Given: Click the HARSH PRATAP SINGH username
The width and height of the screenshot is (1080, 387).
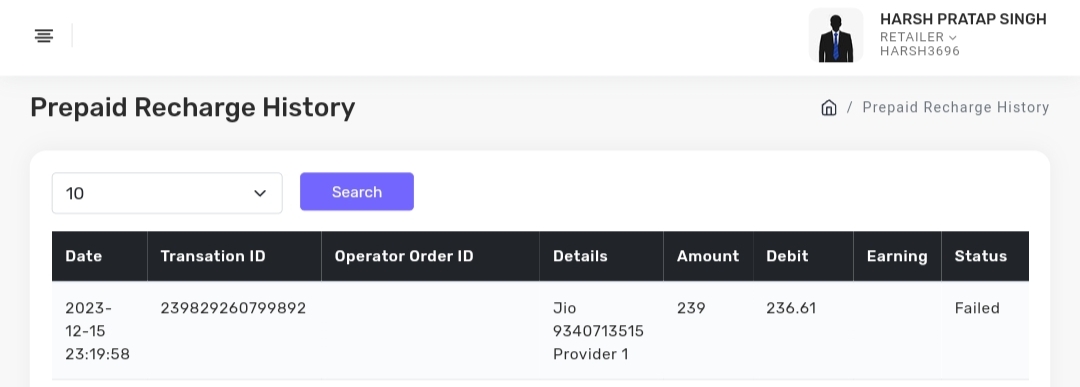Looking at the screenshot, I should [963, 19].
